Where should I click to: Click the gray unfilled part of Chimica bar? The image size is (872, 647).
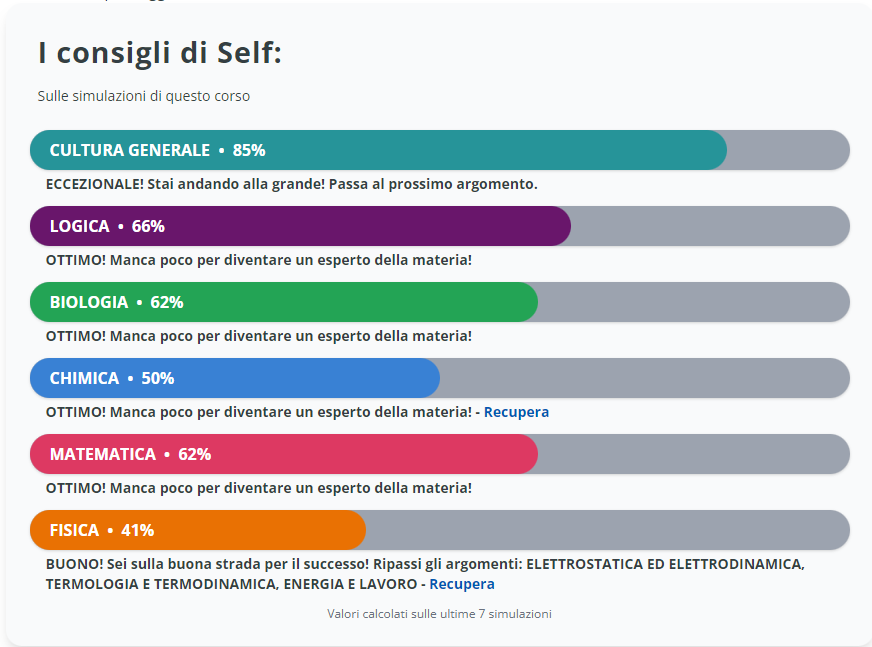click(644, 378)
